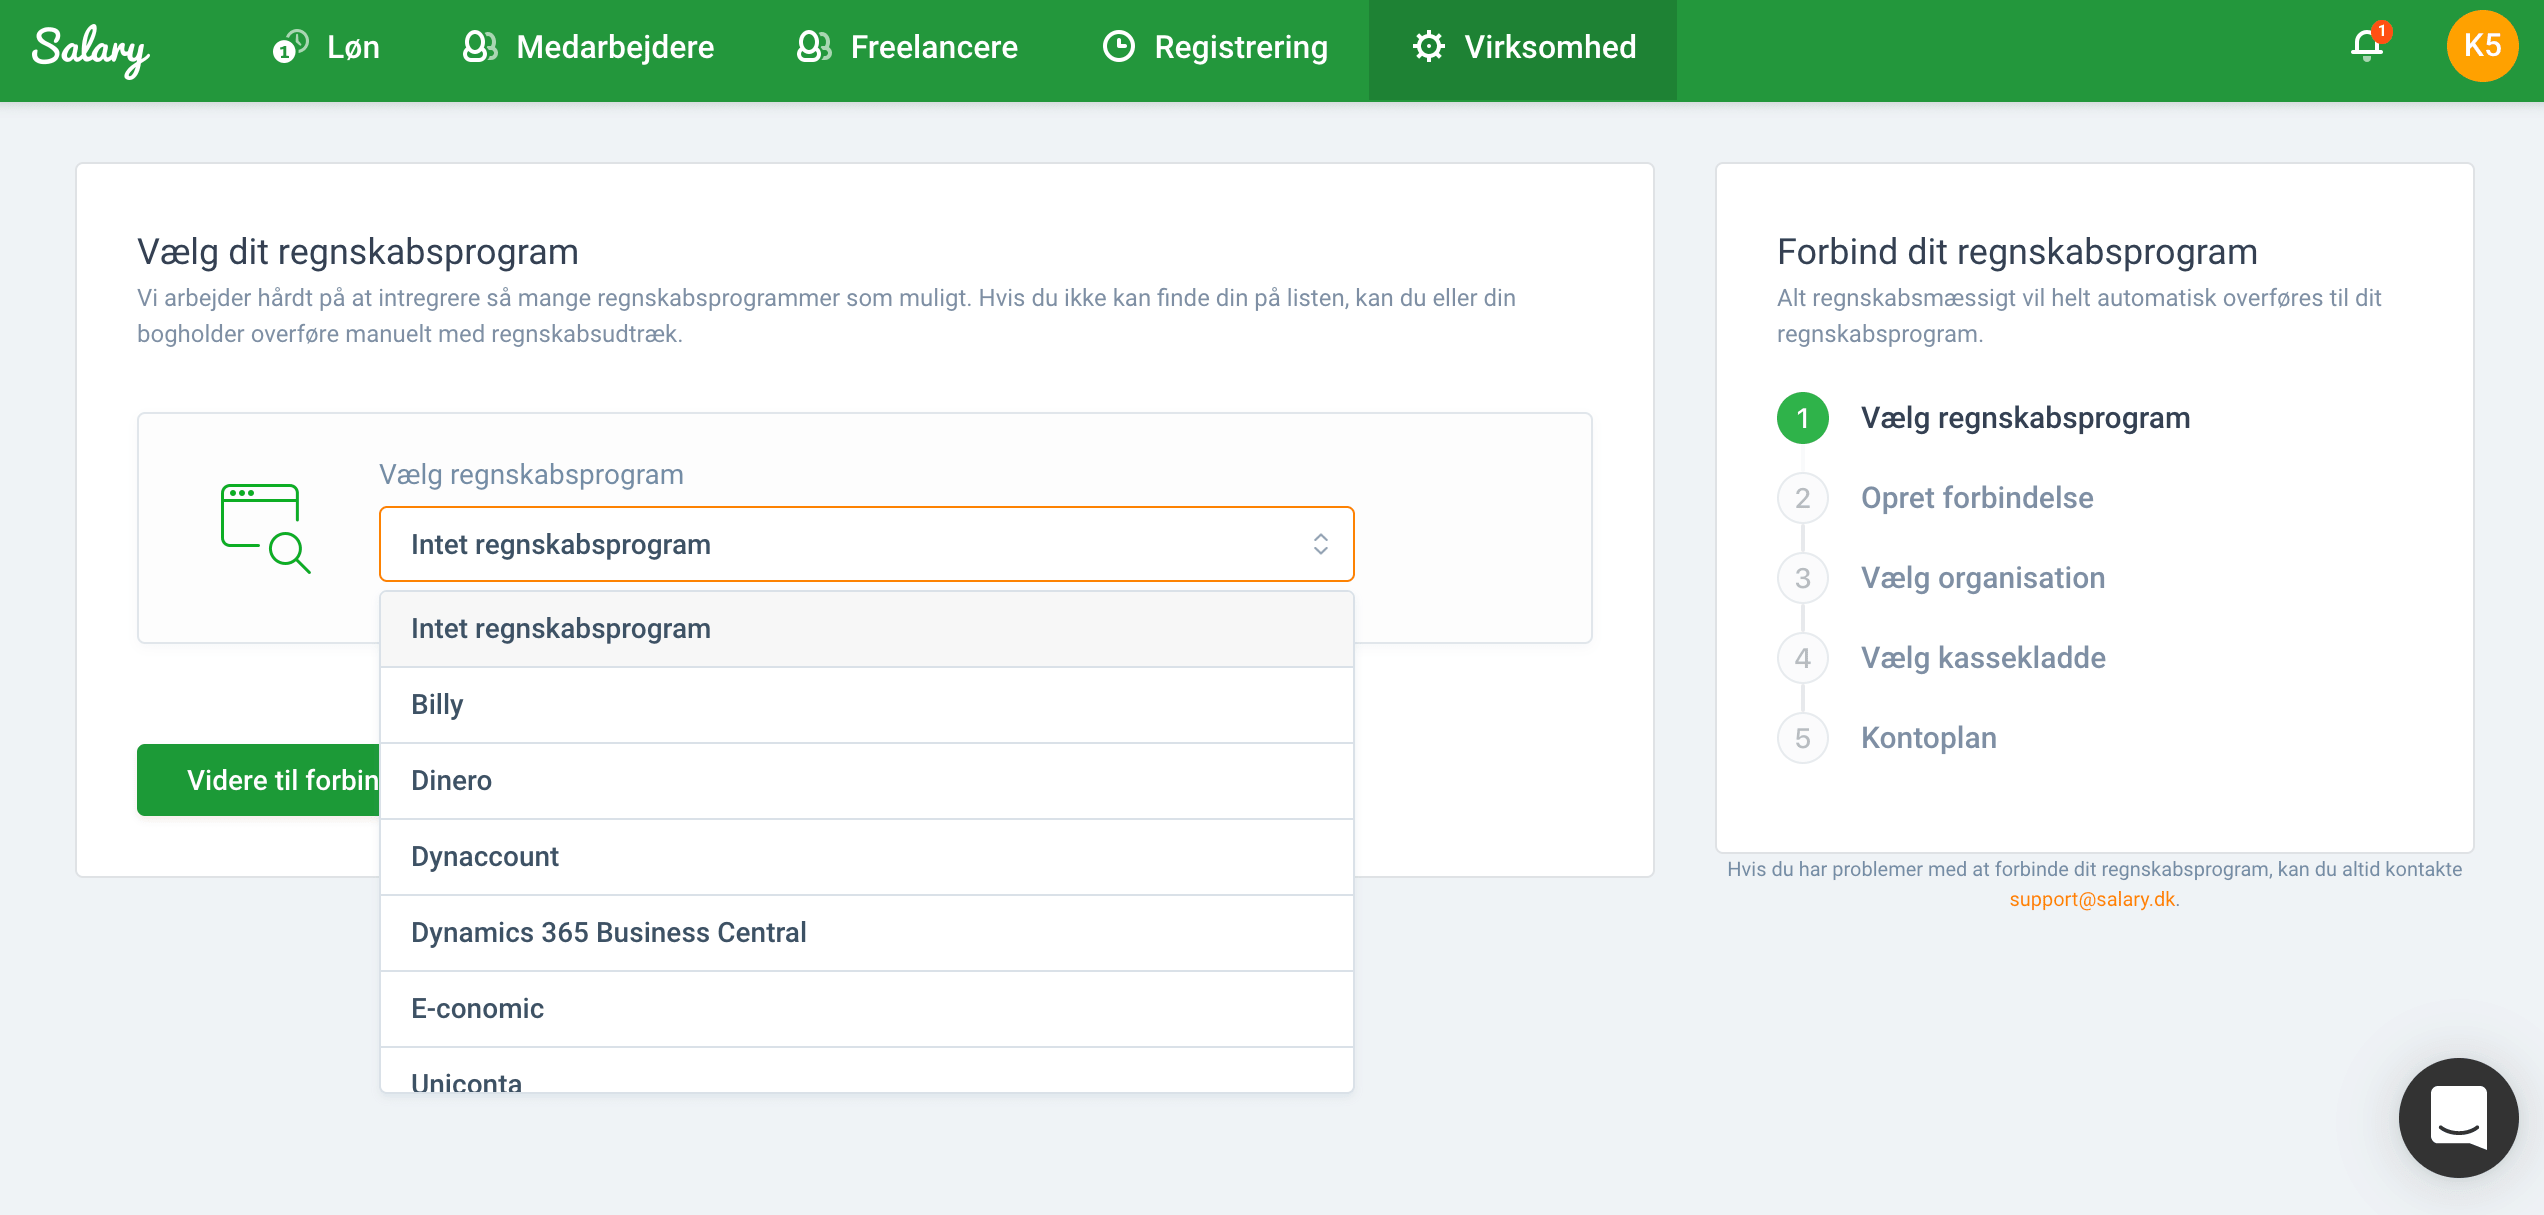Collapse the Vælg regnskabsprogram dropdown
The width and height of the screenshot is (2544, 1215).
pyautogui.click(x=866, y=544)
